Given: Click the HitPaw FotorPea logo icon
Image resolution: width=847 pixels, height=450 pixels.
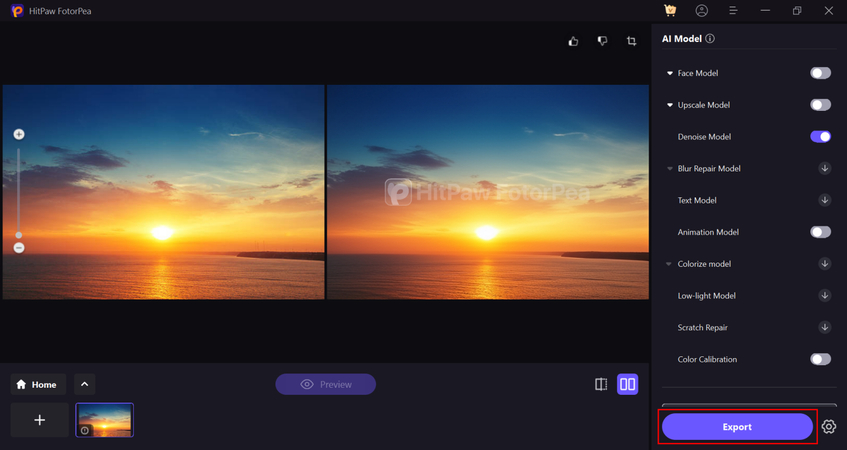Looking at the screenshot, I should pyautogui.click(x=17, y=11).
